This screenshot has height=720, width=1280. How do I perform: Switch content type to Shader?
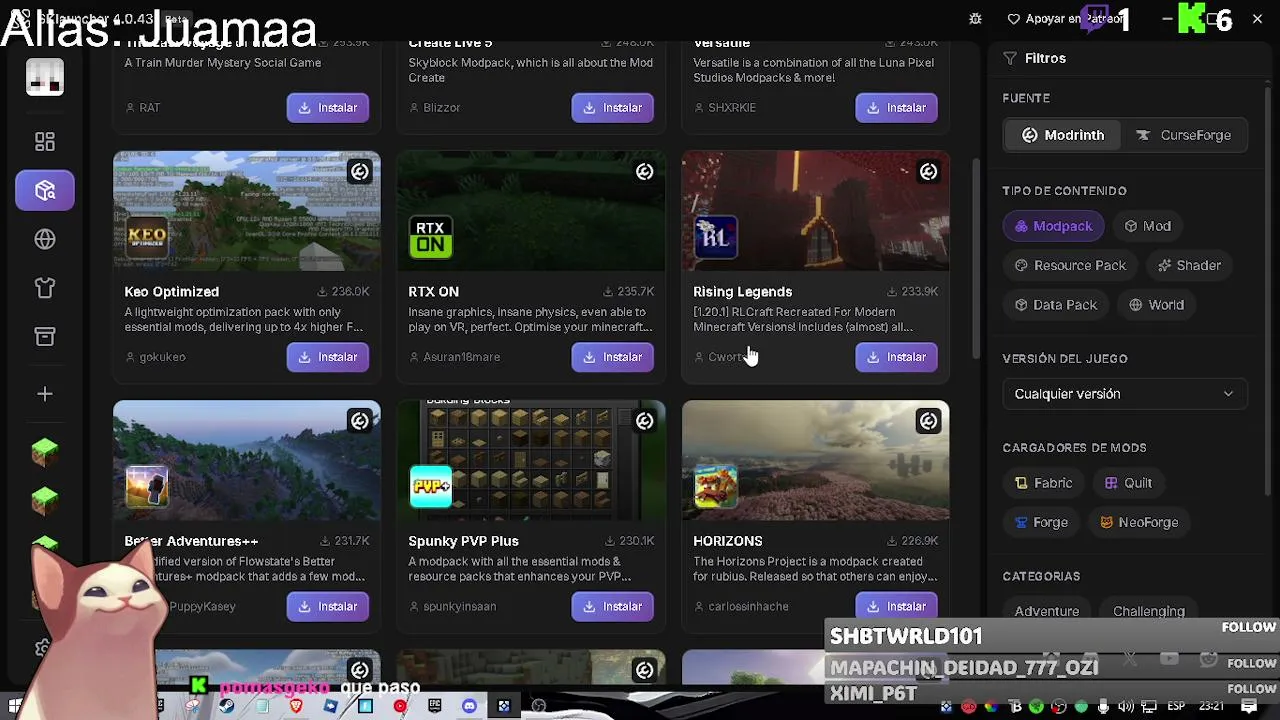(1189, 265)
